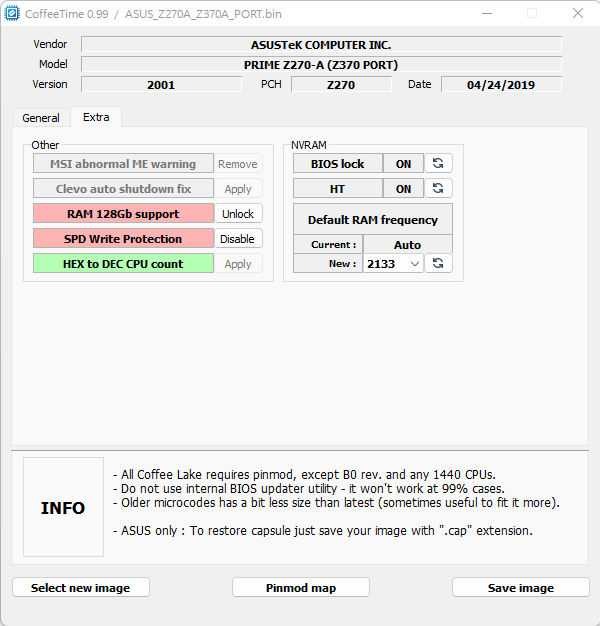Click the dropdown arrow next to 2133

click(415, 264)
